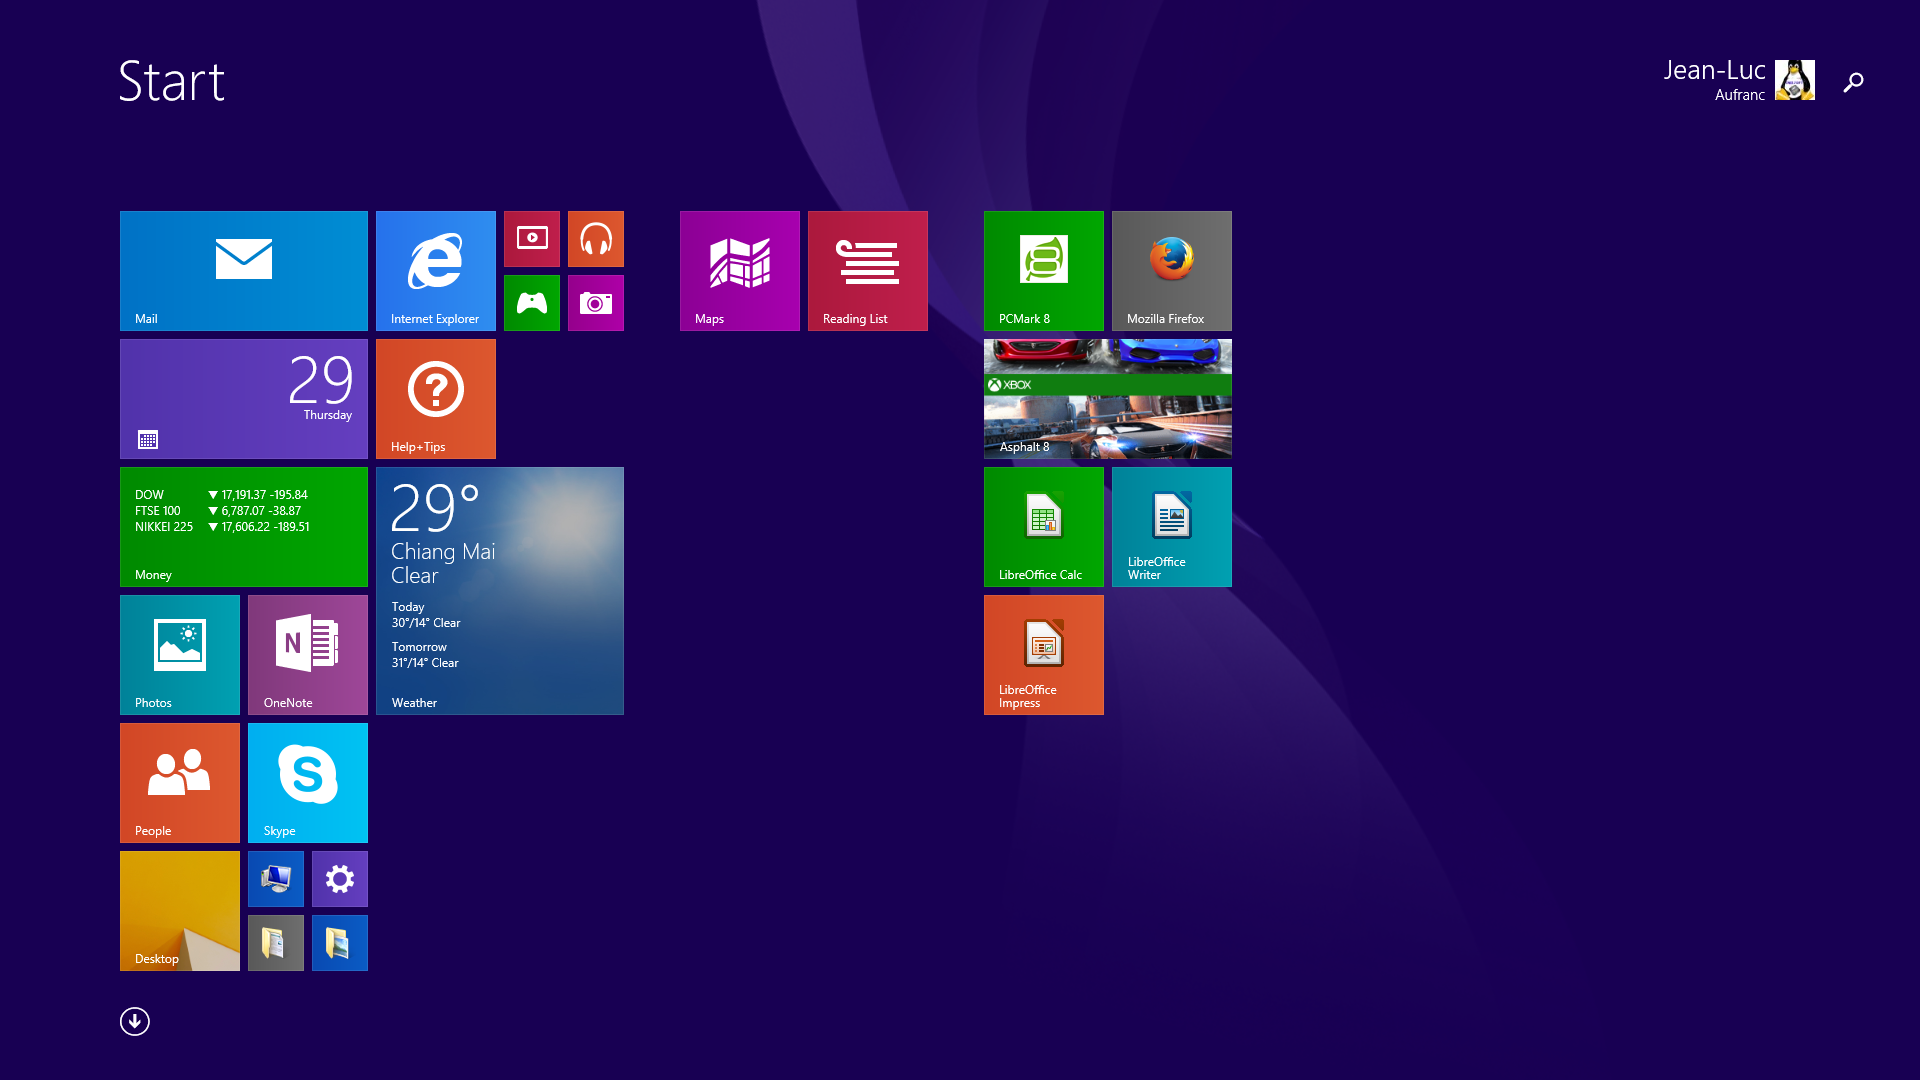Launch LibreOffice Writer tile
Viewport: 1920px width, 1080px height.
[x=1172, y=527]
